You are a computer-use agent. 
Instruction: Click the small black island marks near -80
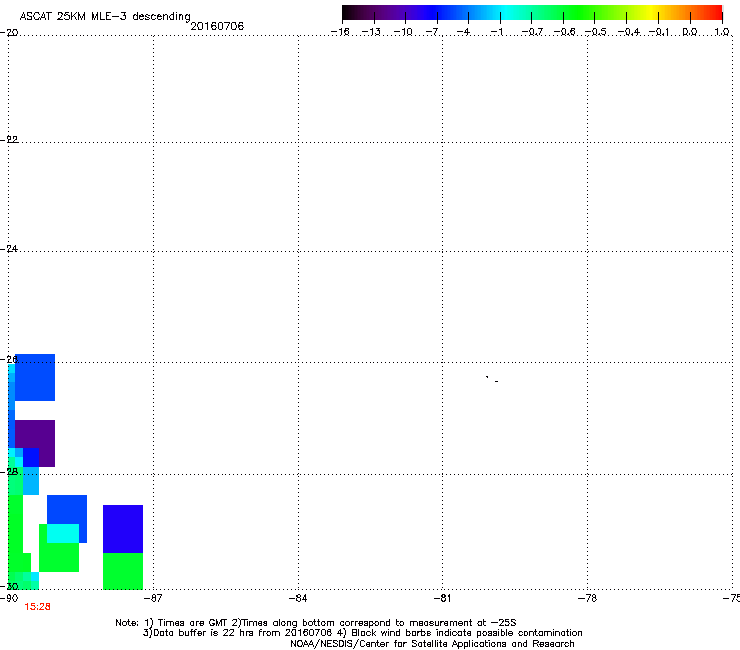click(492, 379)
